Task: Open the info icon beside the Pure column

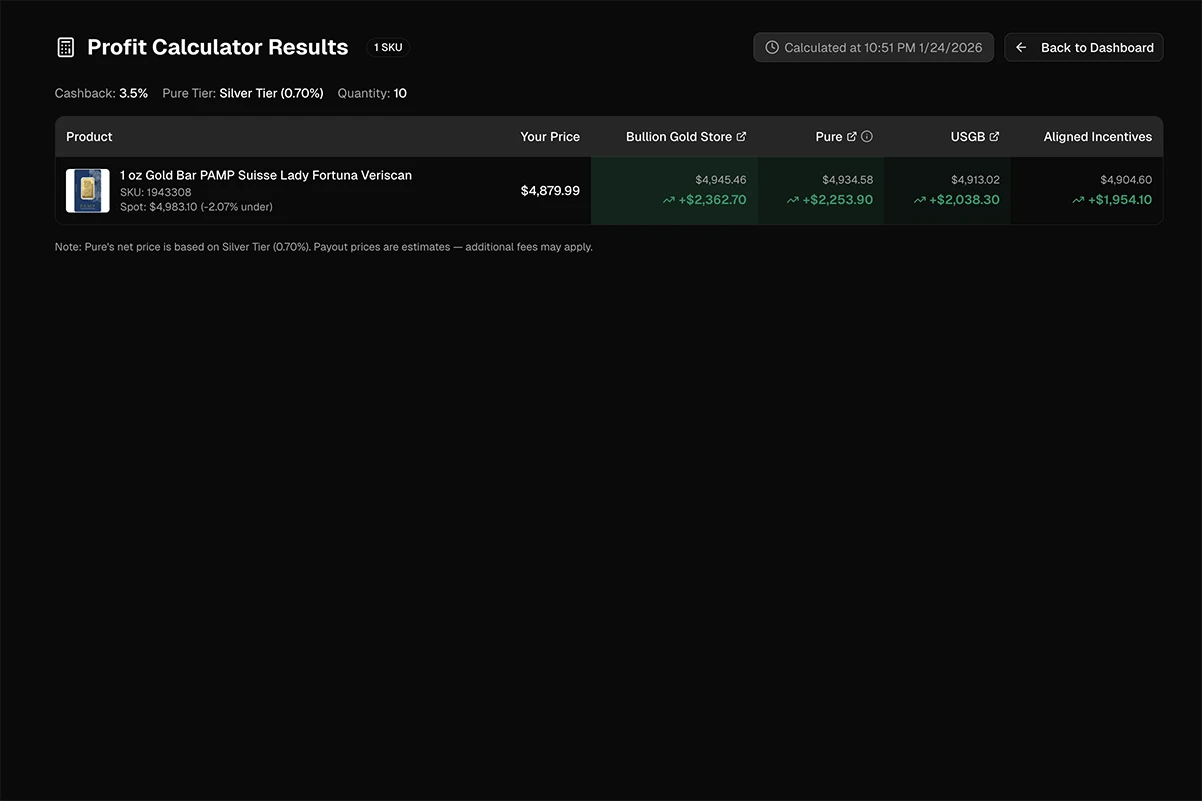Action: (x=866, y=135)
